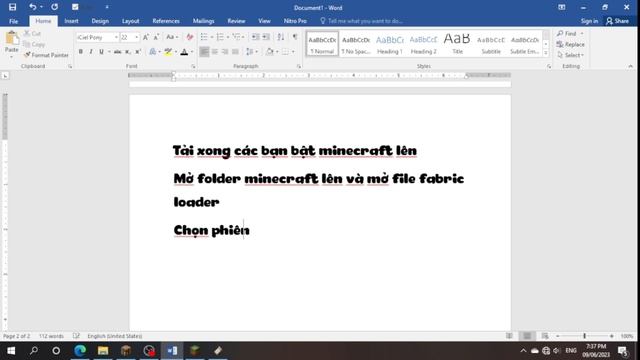This screenshot has height=360, width=640.
Task: Toggle subscript formatting
Action: [x=128, y=52]
